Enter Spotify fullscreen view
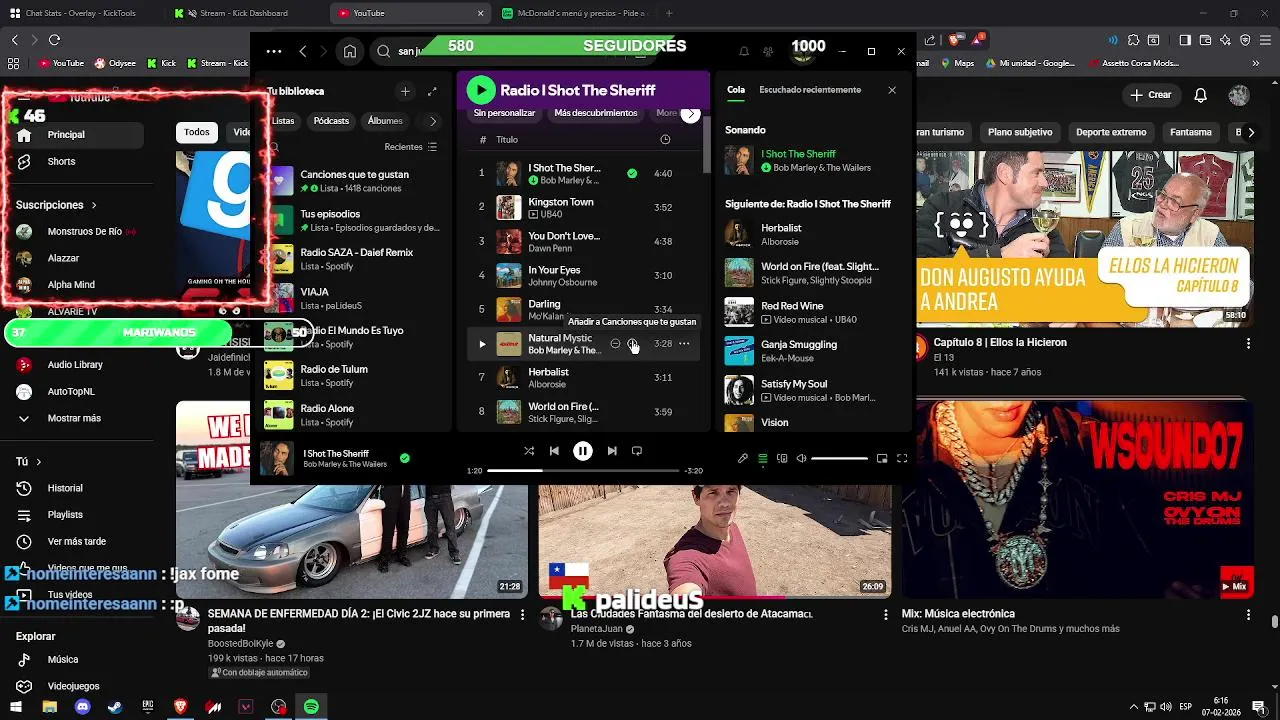Screen dimensions: 1280x720 (902, 459)
